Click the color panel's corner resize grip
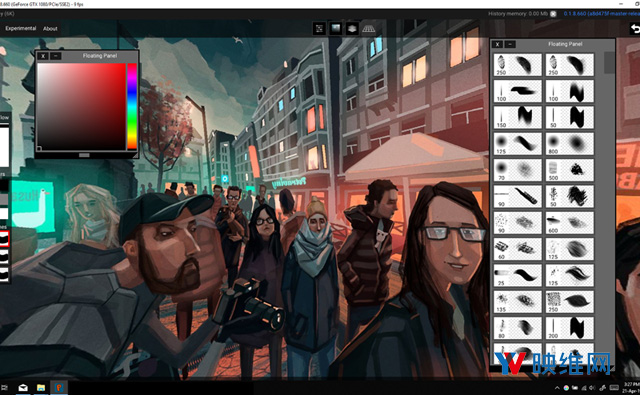Screen dimensions: 640x395 coord(135,155)
